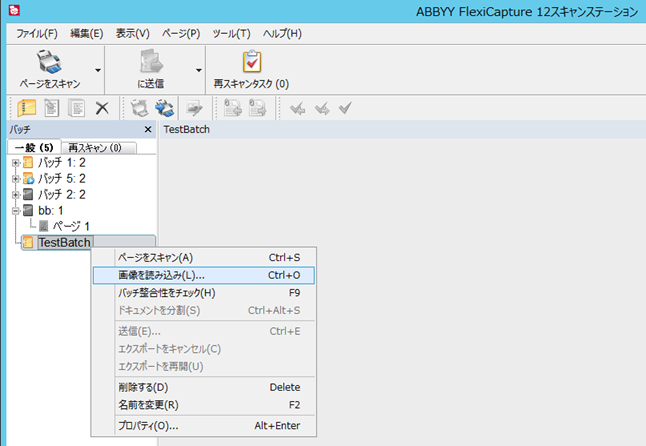Close the バッチ panel

click(148, 130)
